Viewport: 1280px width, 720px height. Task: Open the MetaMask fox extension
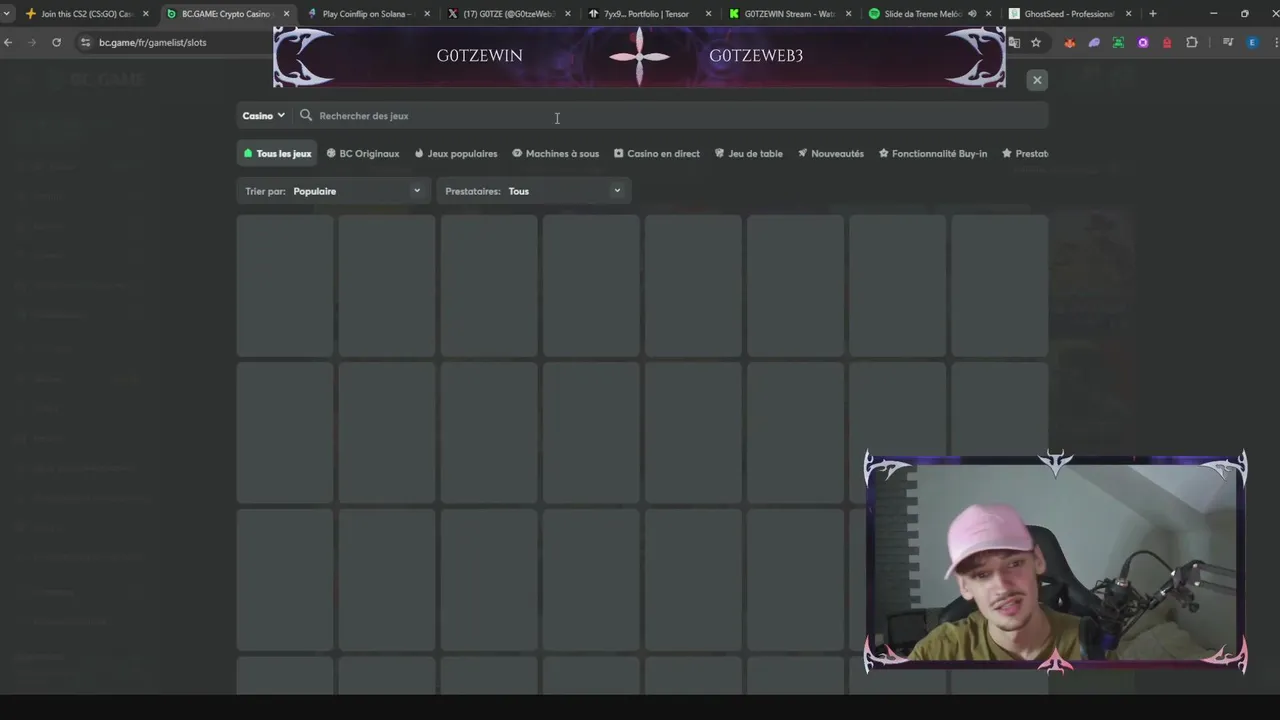[x=1070, y=42]
